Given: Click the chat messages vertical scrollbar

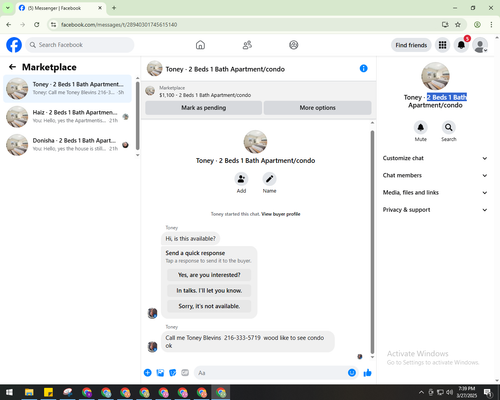Looking at the screenshot, I should [x=372, y=242].
